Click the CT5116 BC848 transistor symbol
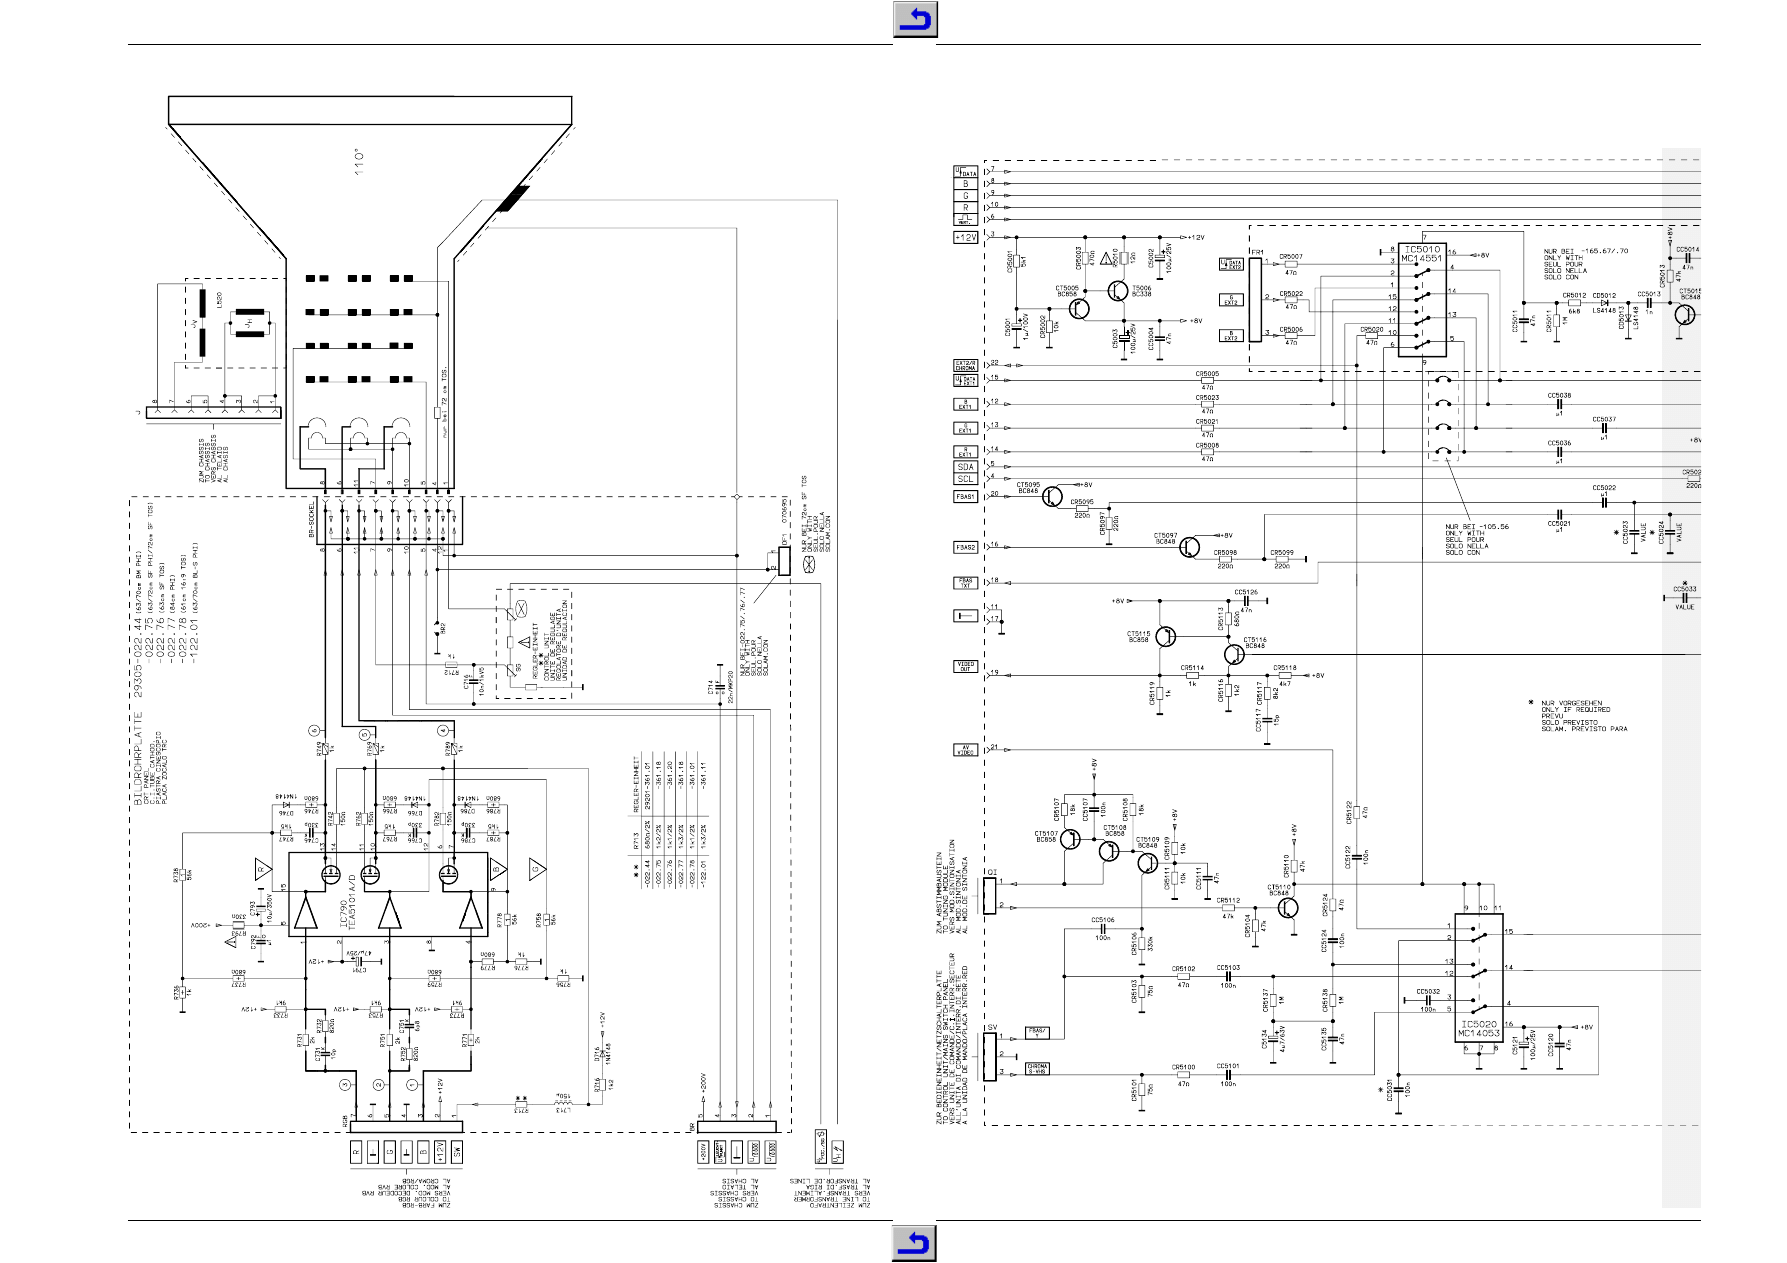 [x=1233, y=655]
